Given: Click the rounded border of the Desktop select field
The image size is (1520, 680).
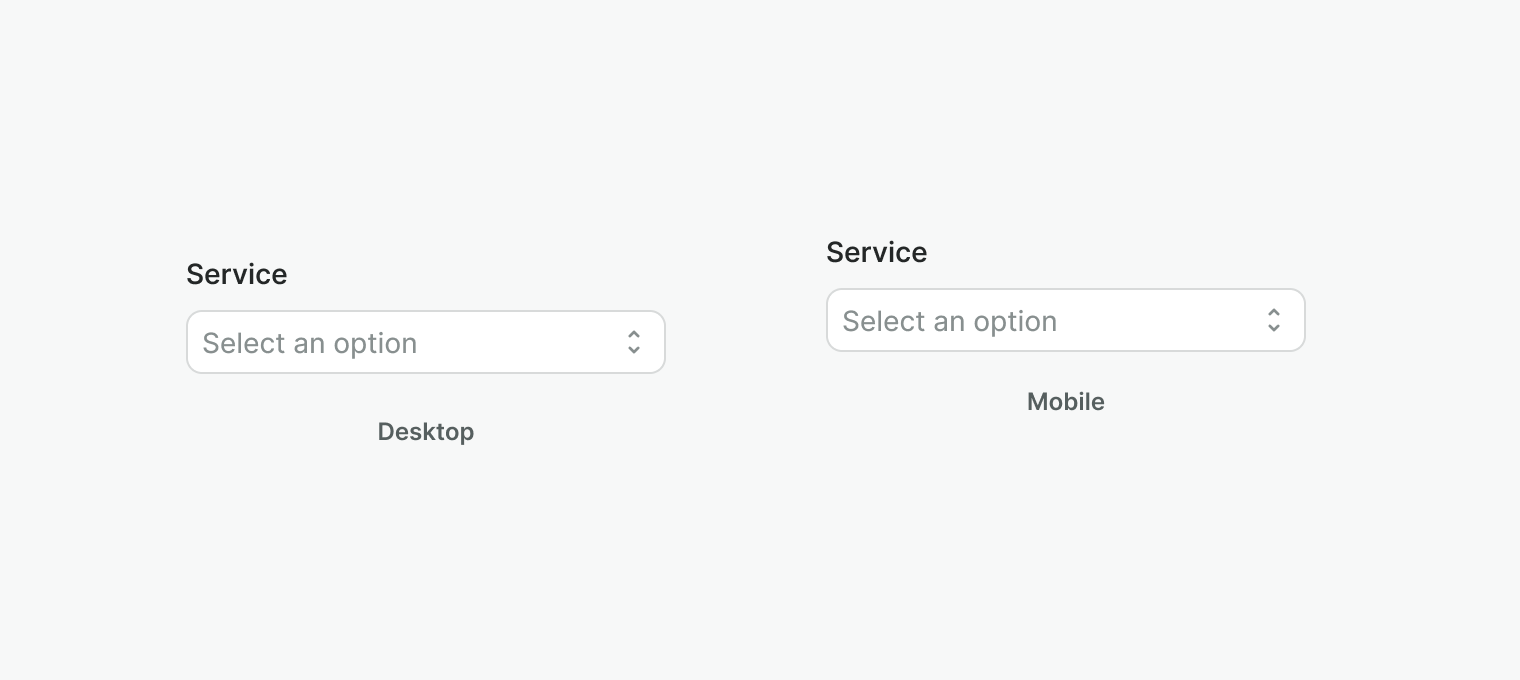Looking at the screenshot, I should 426,315.
